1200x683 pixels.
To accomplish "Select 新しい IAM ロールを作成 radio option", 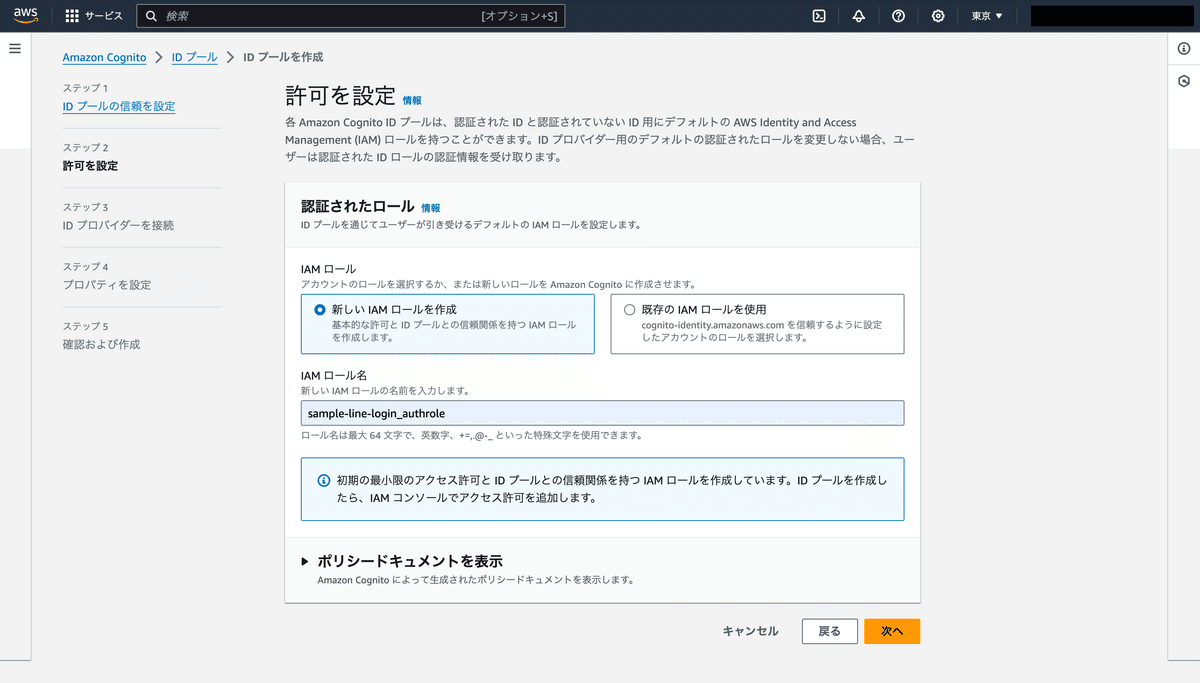I will pyautogui.click(x=320, y=310).
